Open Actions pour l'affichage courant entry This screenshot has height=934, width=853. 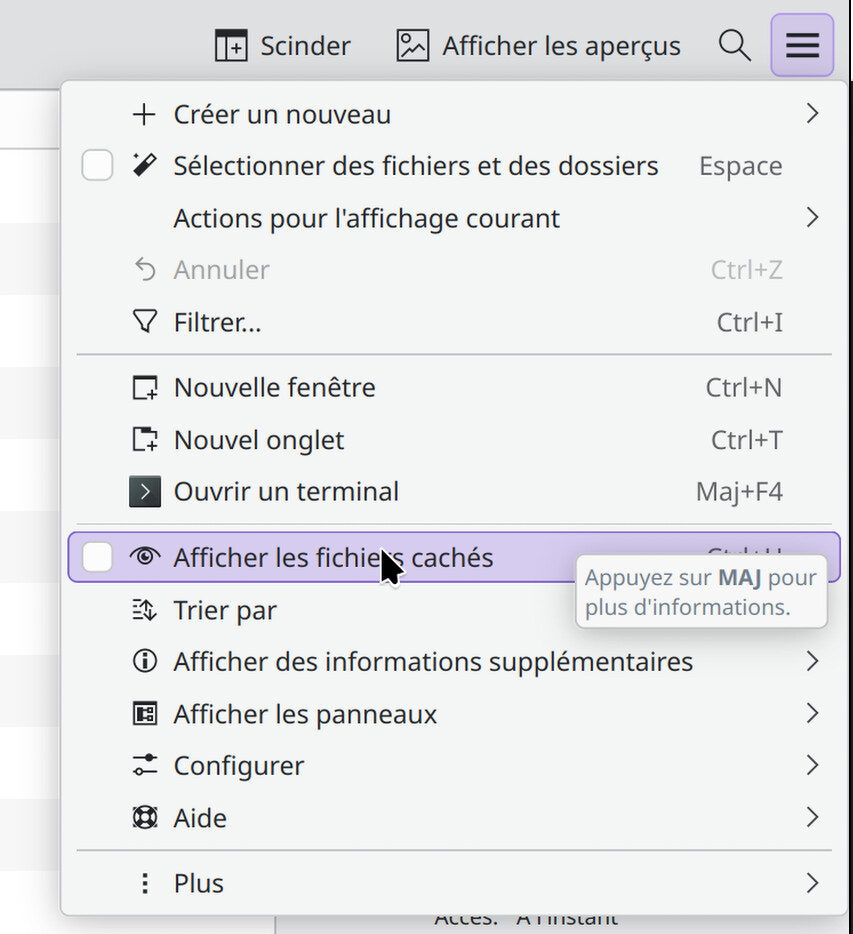(454, 218)
